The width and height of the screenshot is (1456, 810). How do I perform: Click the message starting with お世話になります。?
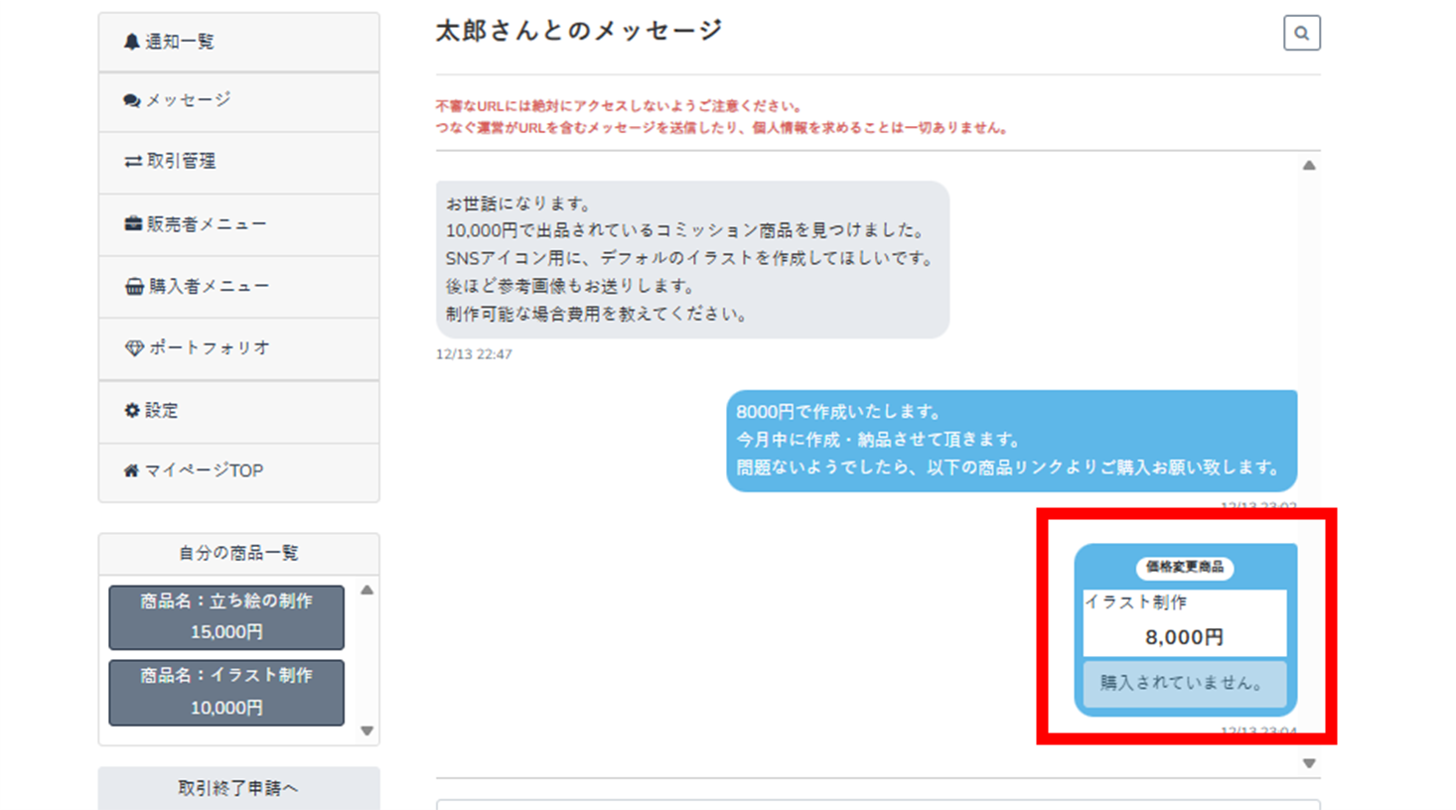pyautogui.click(x=692, y=260)
